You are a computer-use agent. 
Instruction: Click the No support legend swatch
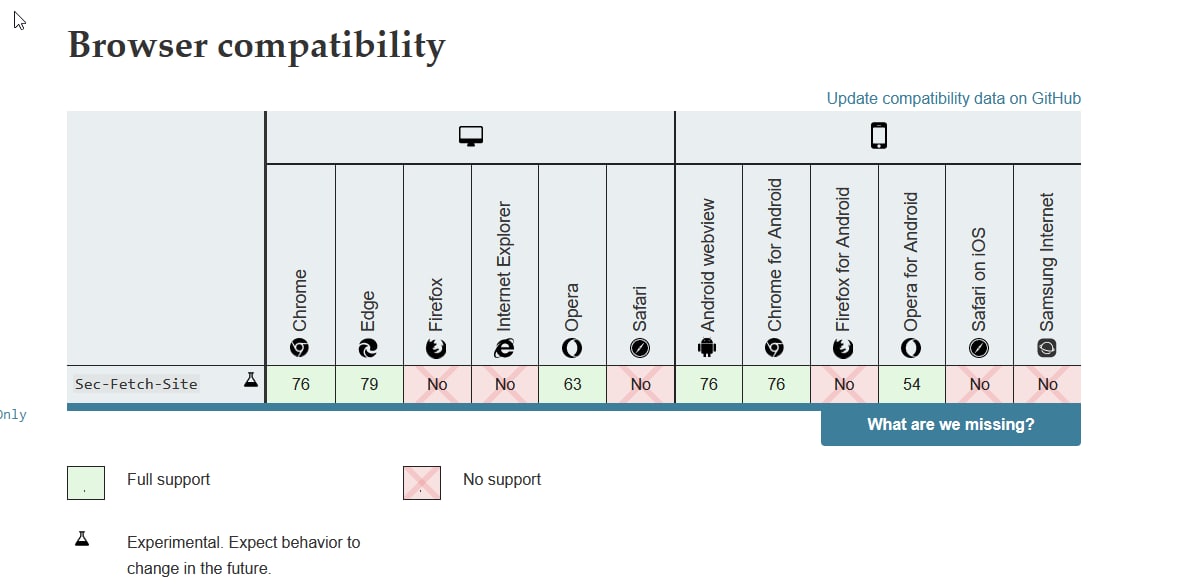pyautogui.click(x=422, y=482)
